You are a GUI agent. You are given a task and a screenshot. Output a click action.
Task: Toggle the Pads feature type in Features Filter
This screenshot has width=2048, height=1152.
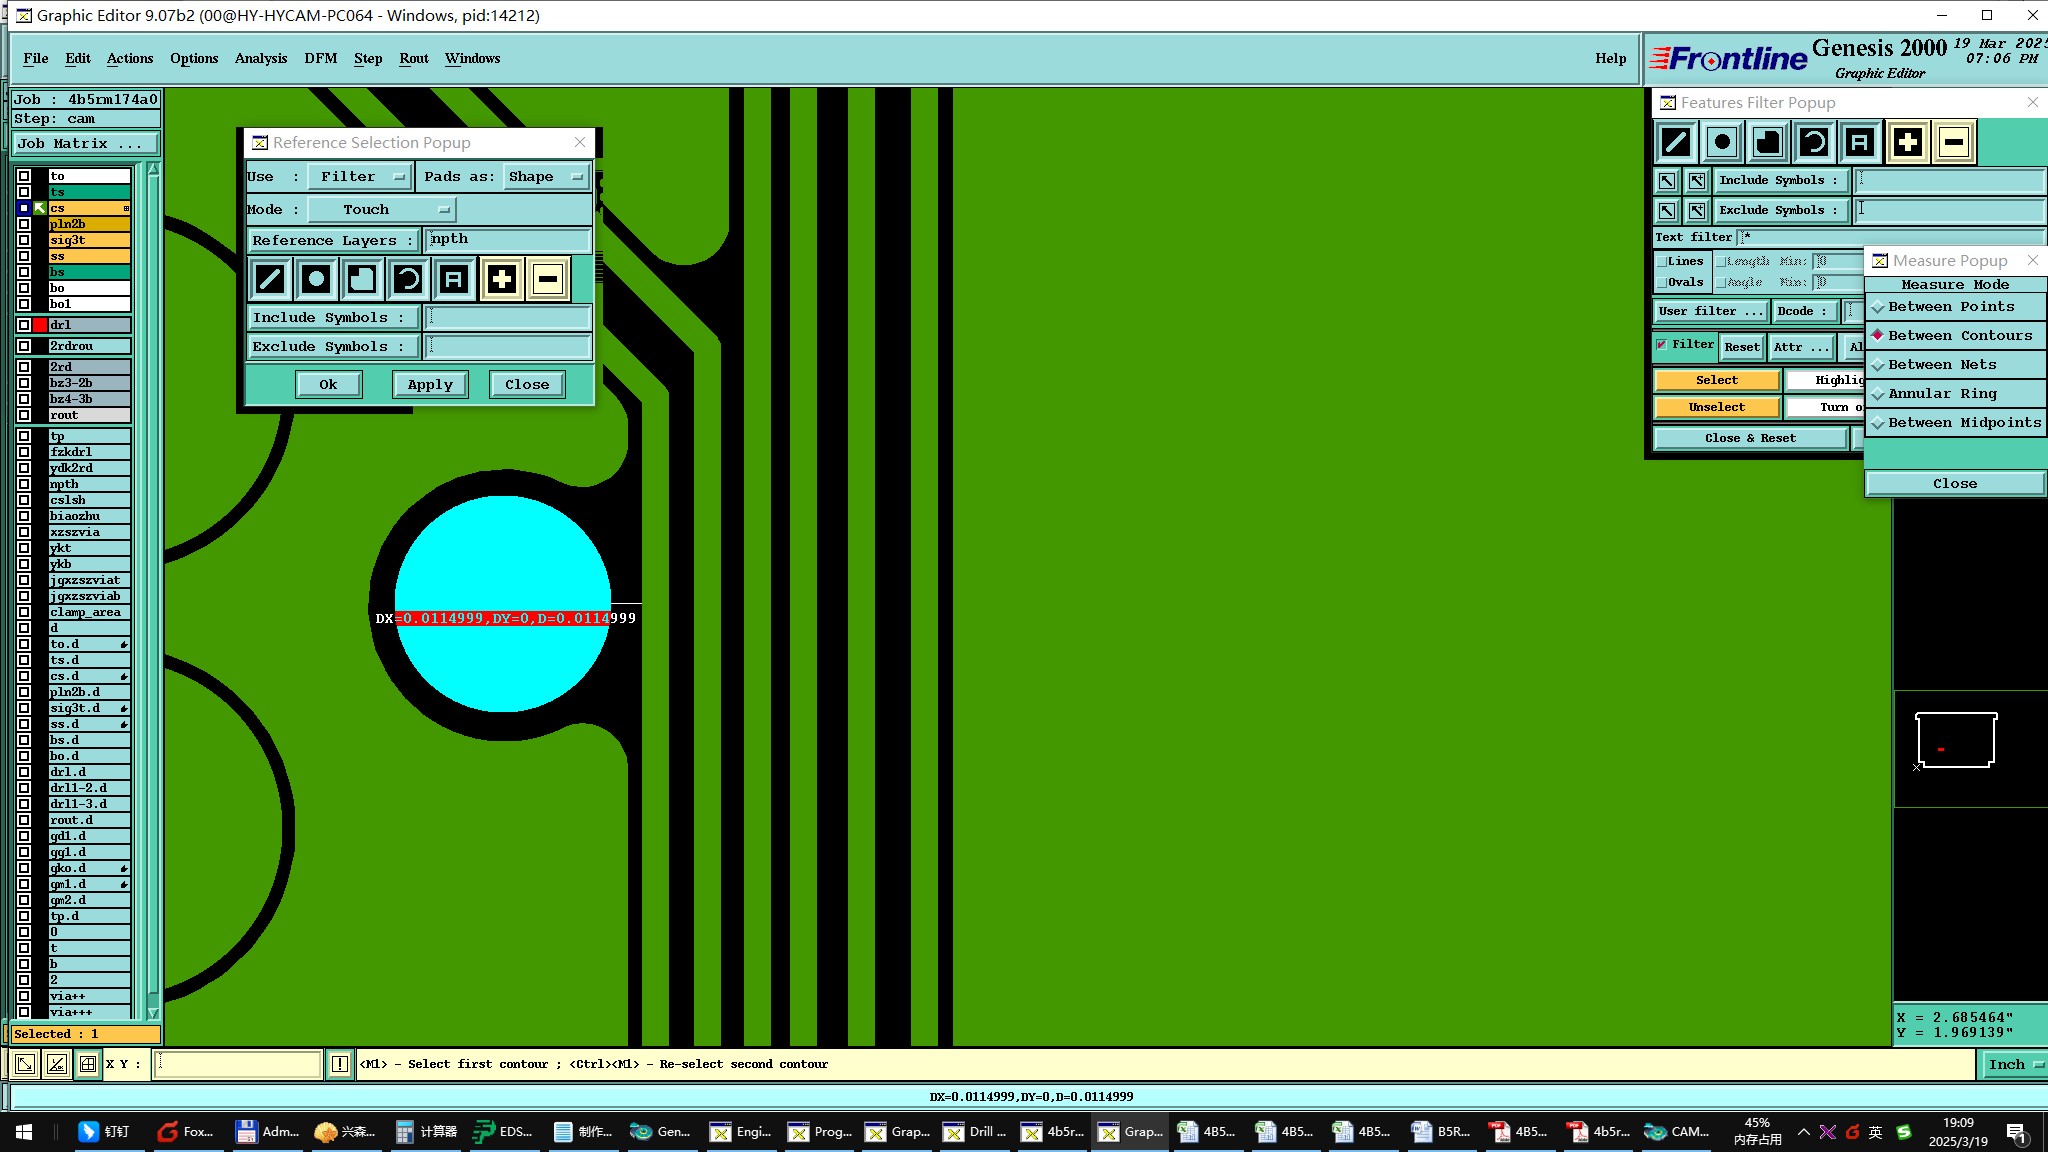pos(1722,142)
